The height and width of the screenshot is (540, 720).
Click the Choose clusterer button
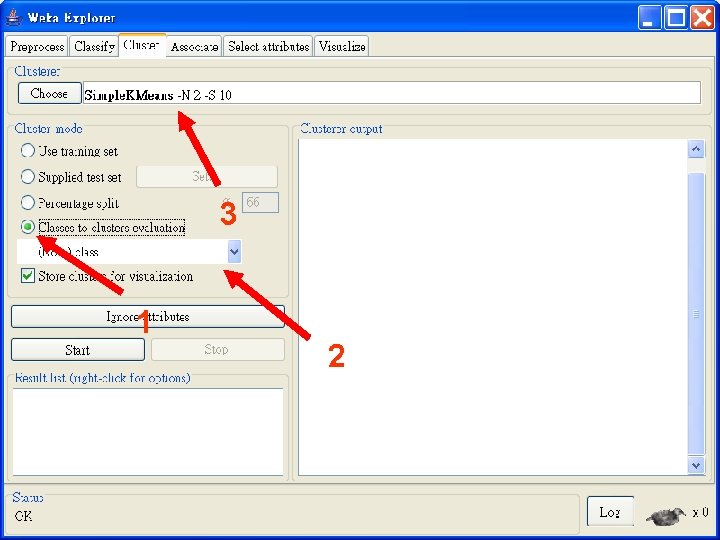tap(50, 93)
